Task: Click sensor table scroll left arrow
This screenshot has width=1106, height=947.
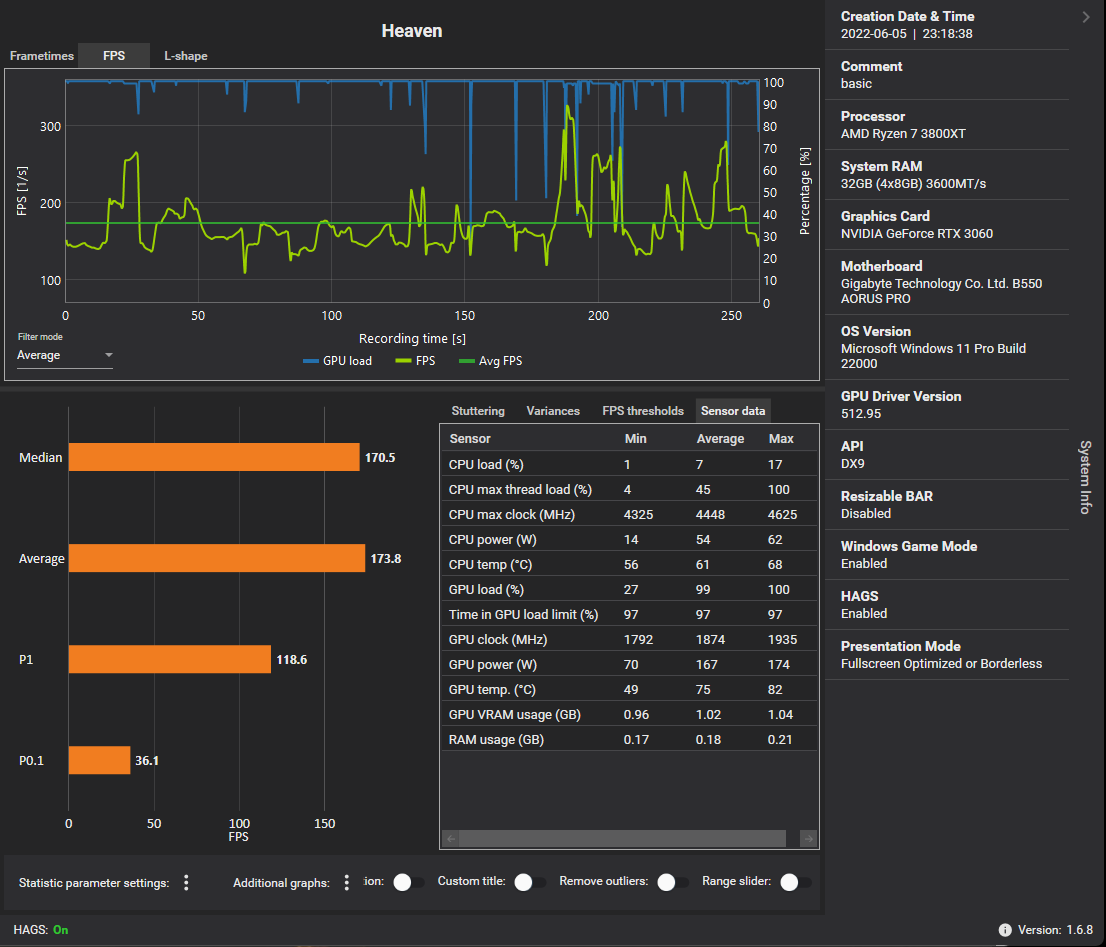Action: (451, 838)
